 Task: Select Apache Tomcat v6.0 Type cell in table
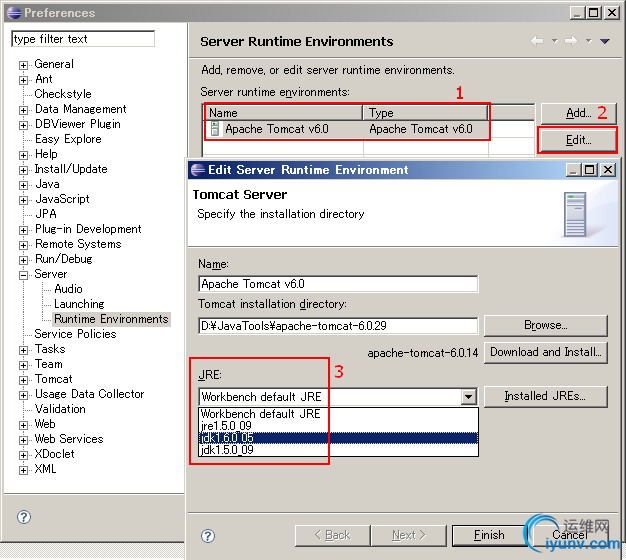[421, 129]
